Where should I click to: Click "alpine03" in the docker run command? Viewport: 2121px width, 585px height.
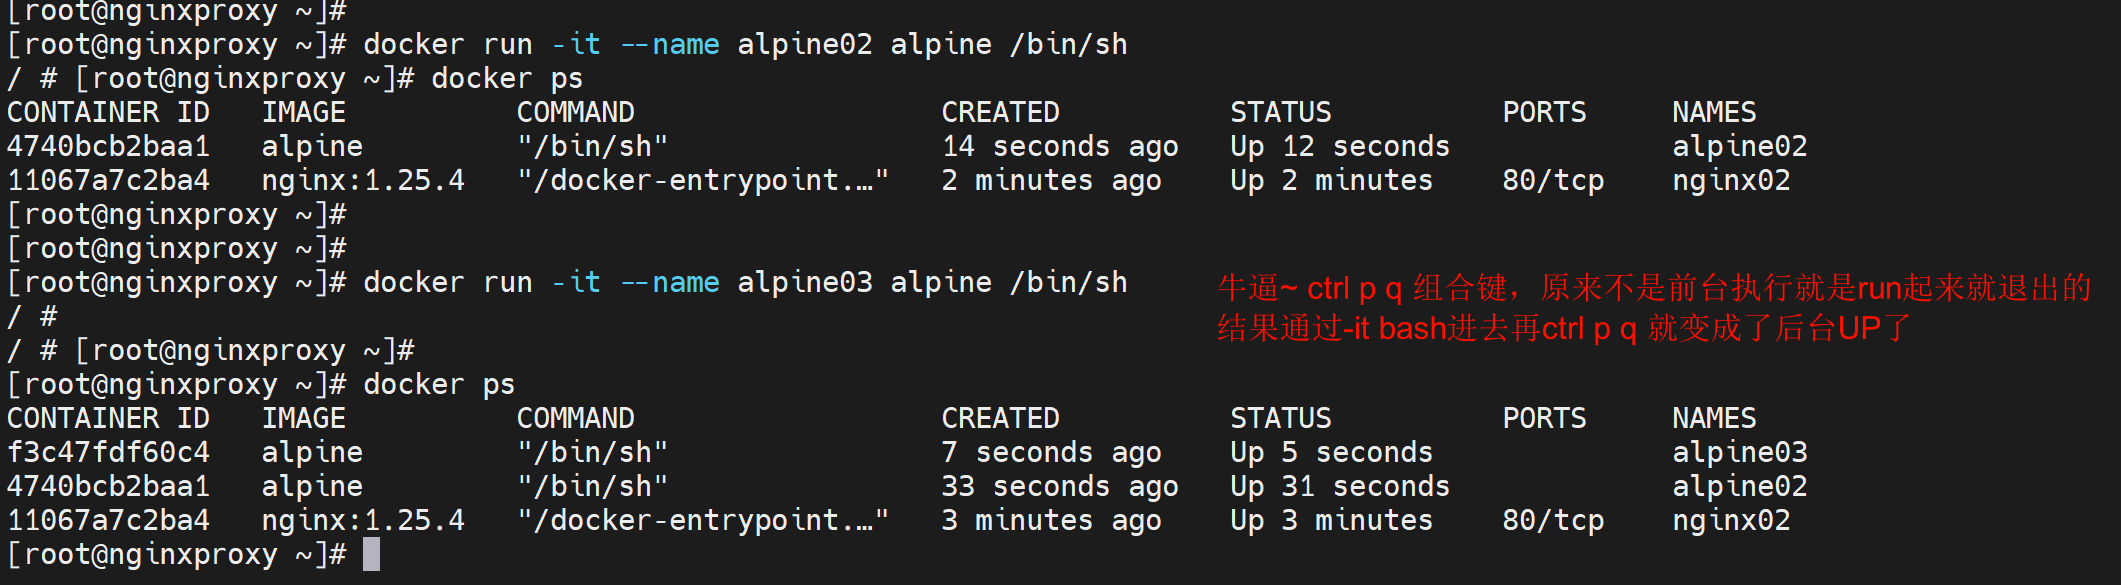(805, 282)
